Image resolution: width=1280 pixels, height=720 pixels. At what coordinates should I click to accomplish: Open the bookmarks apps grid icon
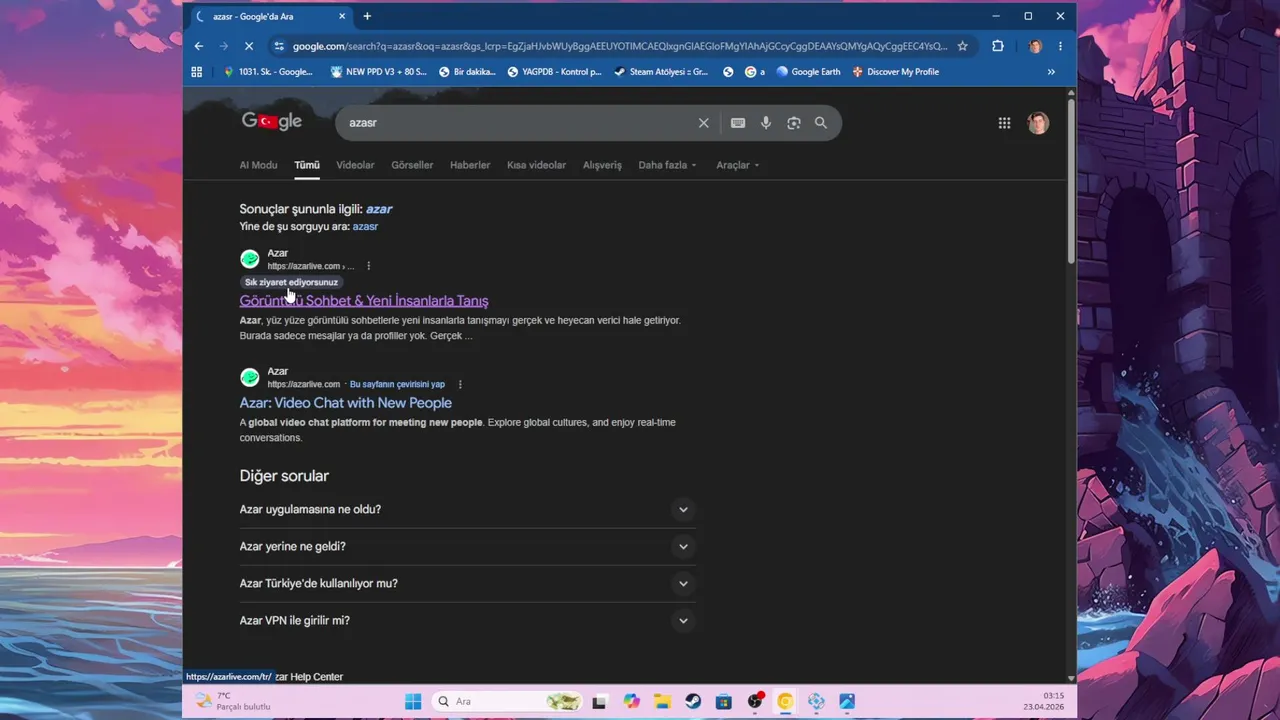click(x=197, y=72)
